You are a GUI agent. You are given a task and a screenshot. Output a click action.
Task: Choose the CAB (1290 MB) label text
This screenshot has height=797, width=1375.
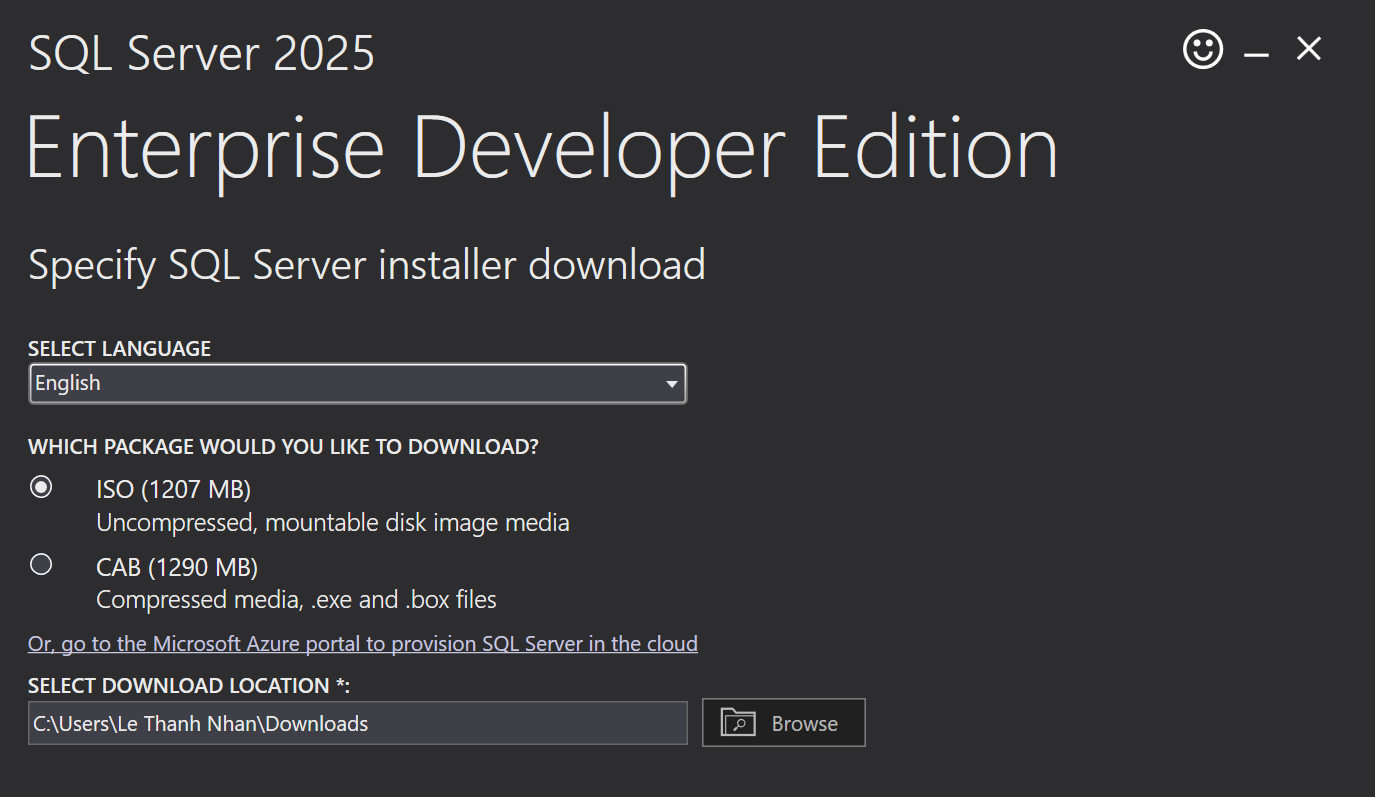pyautogui.click(x=177, y=567)
